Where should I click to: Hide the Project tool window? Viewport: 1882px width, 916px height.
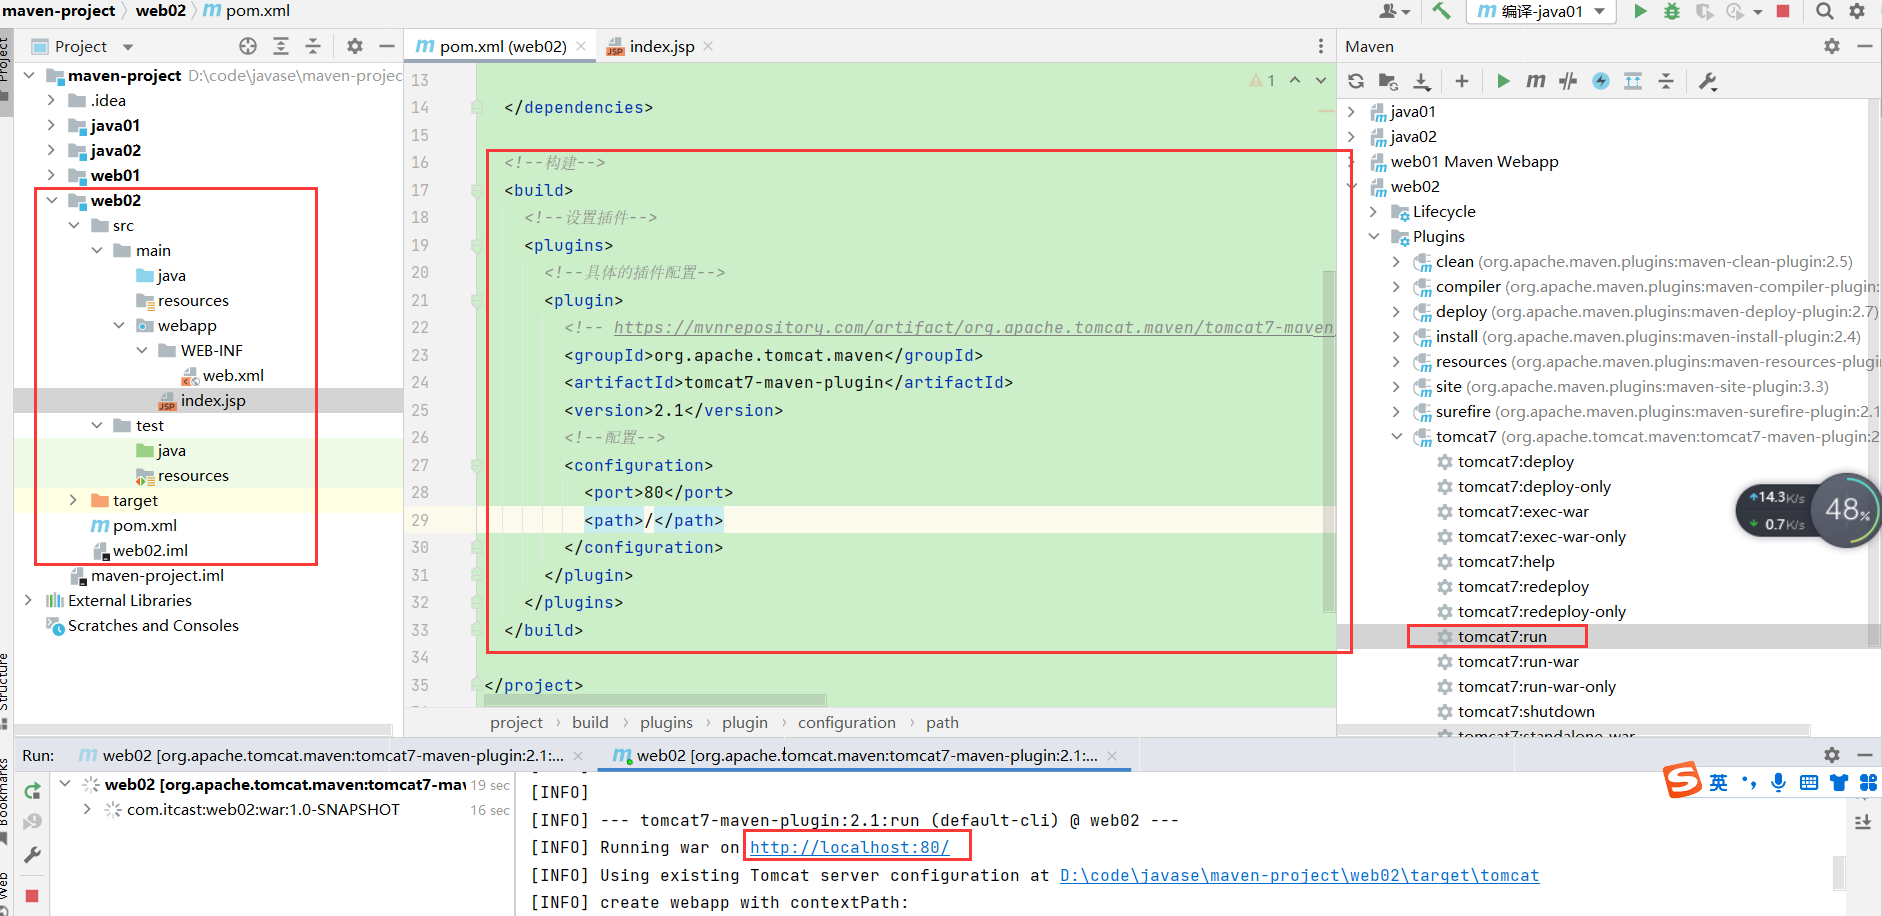(387, 46)
